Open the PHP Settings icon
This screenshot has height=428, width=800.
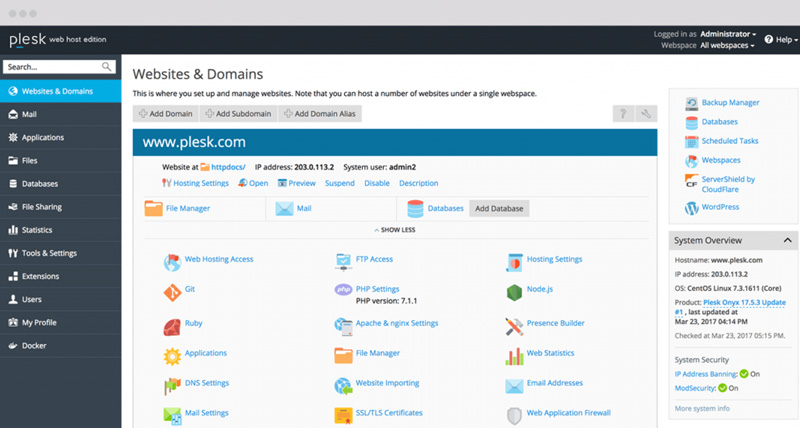343,289
